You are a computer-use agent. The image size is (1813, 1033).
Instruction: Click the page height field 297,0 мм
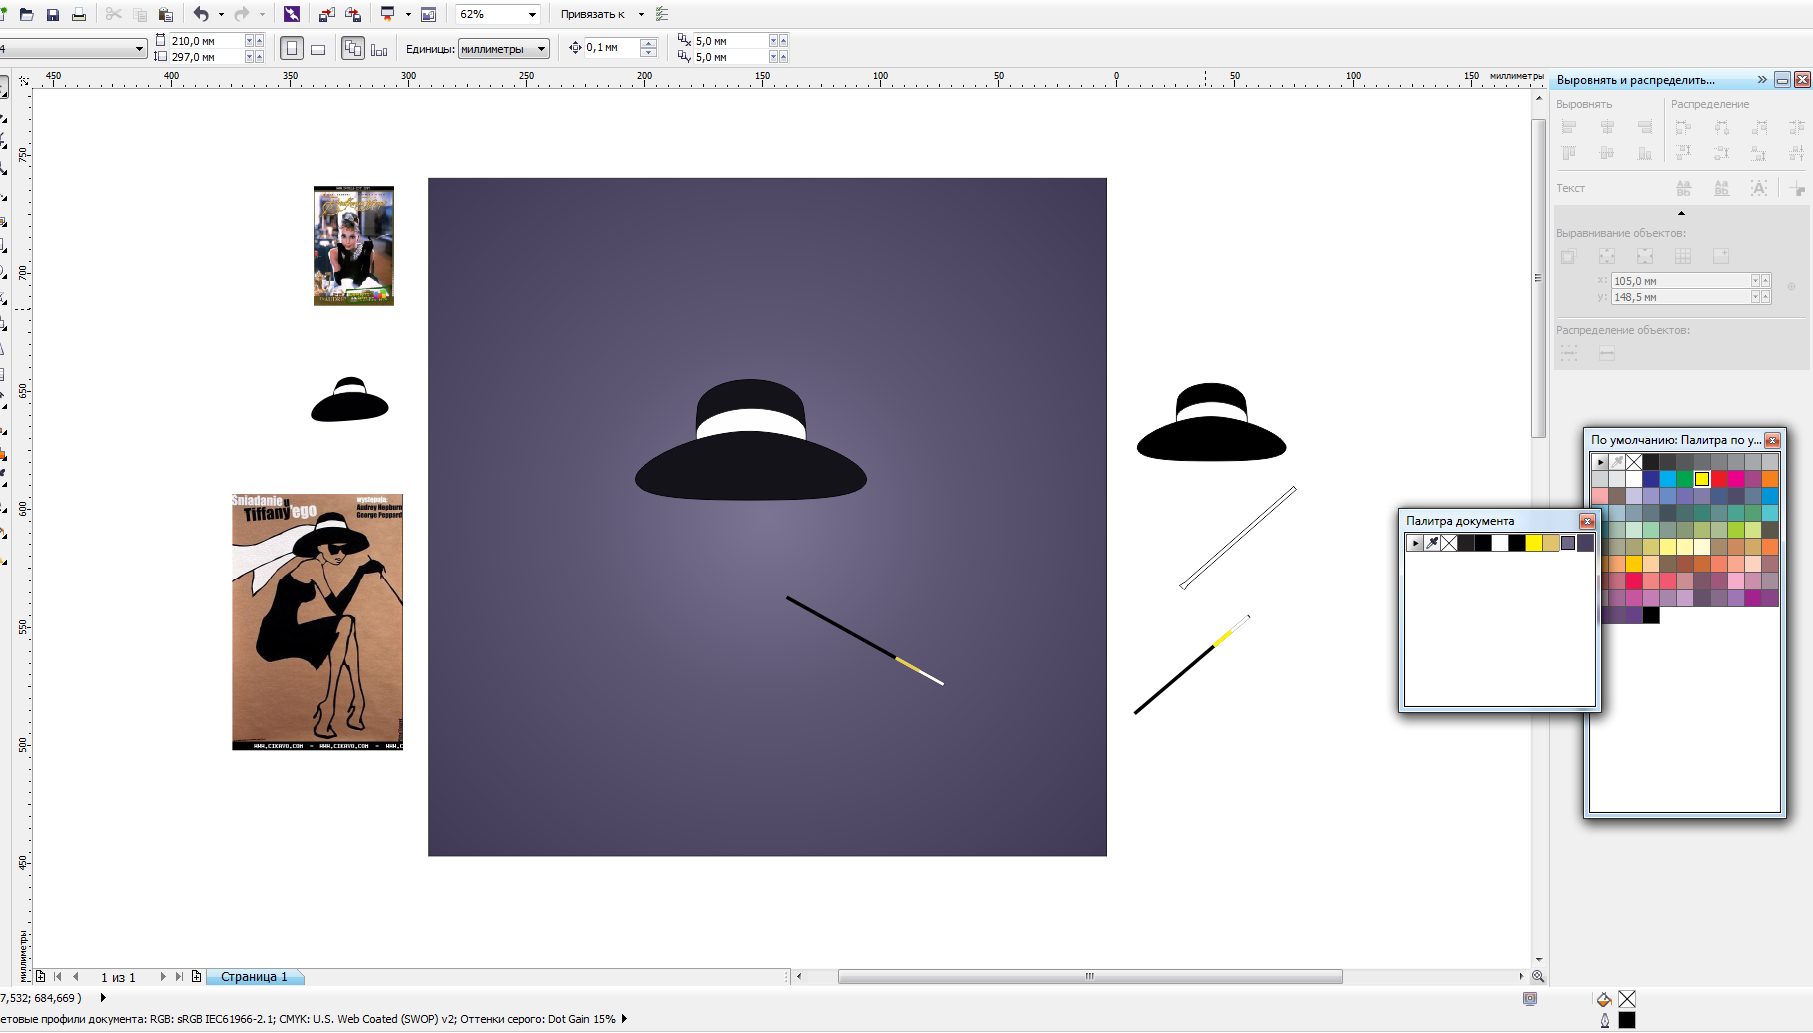(x=206, y=57)
